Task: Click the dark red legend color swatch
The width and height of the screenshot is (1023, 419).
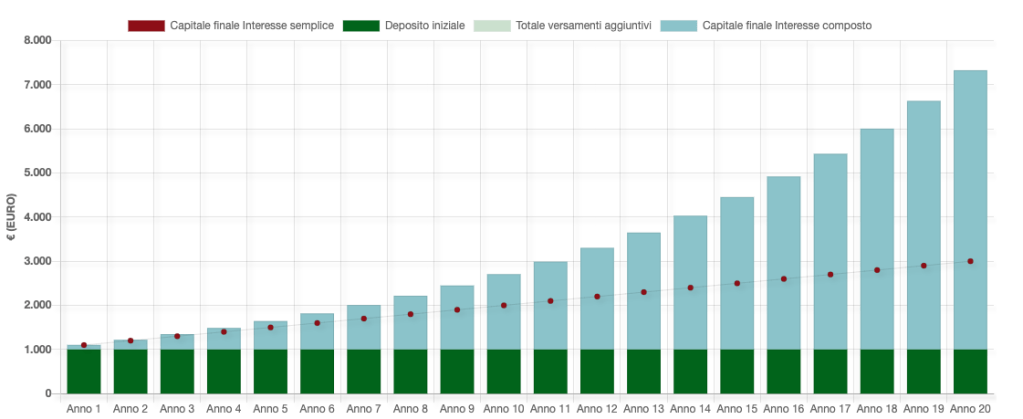Action: click(x=146, y=25)
